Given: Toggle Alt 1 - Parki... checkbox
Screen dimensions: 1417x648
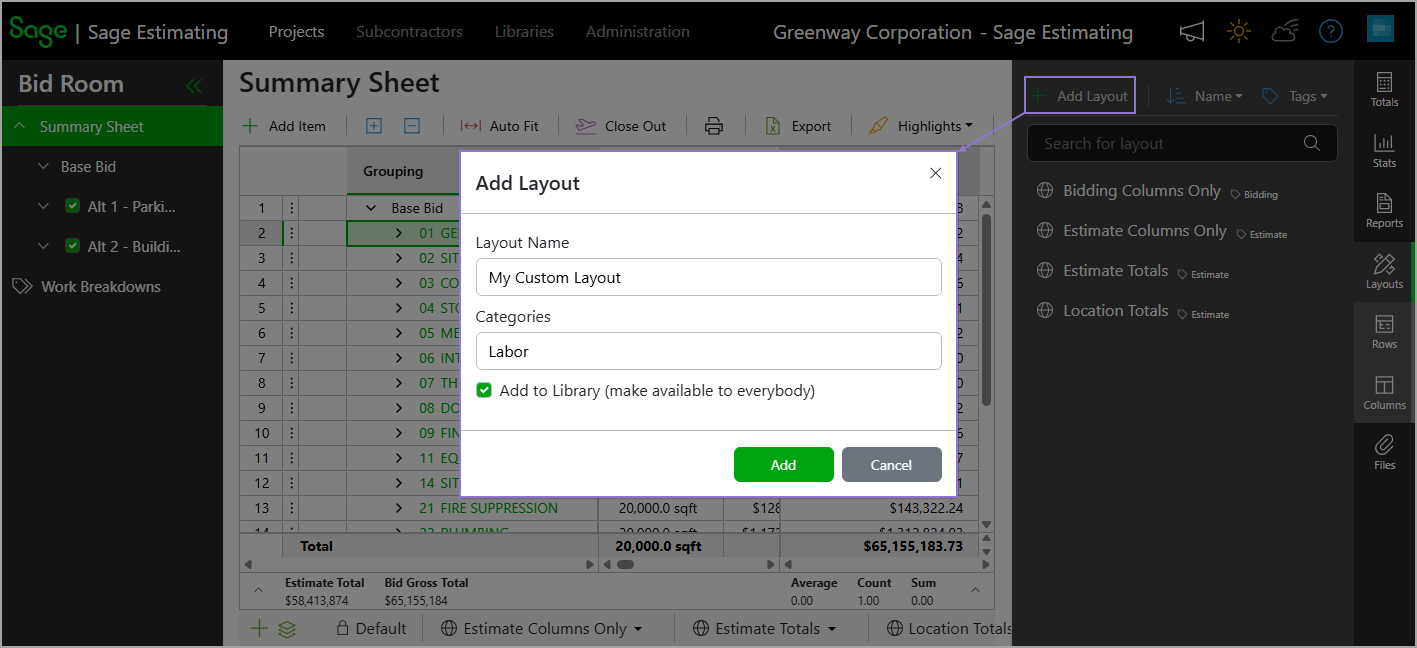Looking at the screenshot, I should click(x=72, y=206).
